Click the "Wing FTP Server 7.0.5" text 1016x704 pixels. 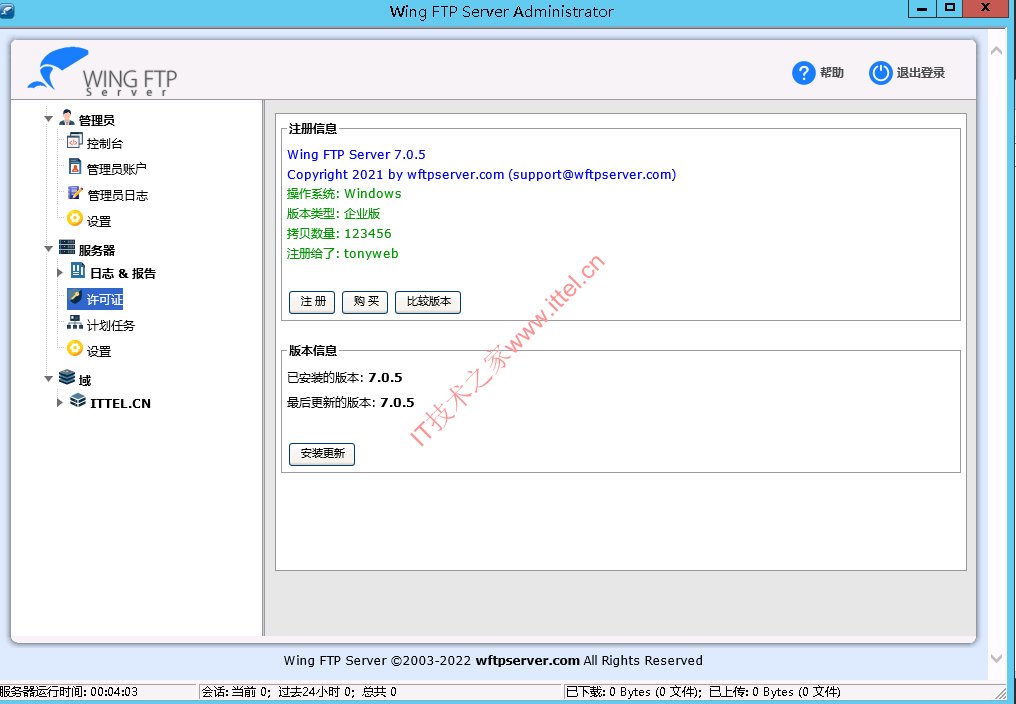(x=356, y=155)
